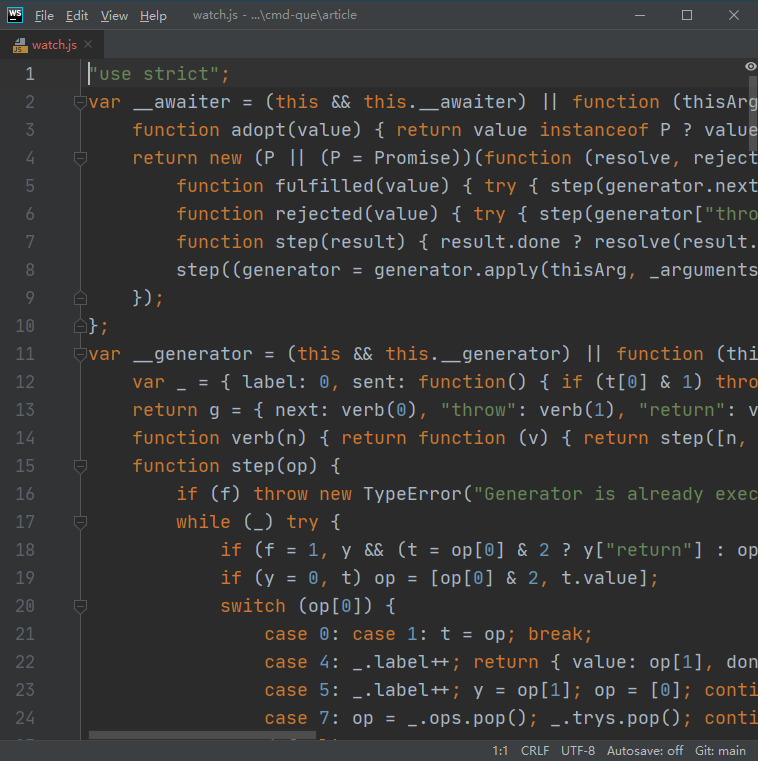Open the Edit menu

point(77,16)
